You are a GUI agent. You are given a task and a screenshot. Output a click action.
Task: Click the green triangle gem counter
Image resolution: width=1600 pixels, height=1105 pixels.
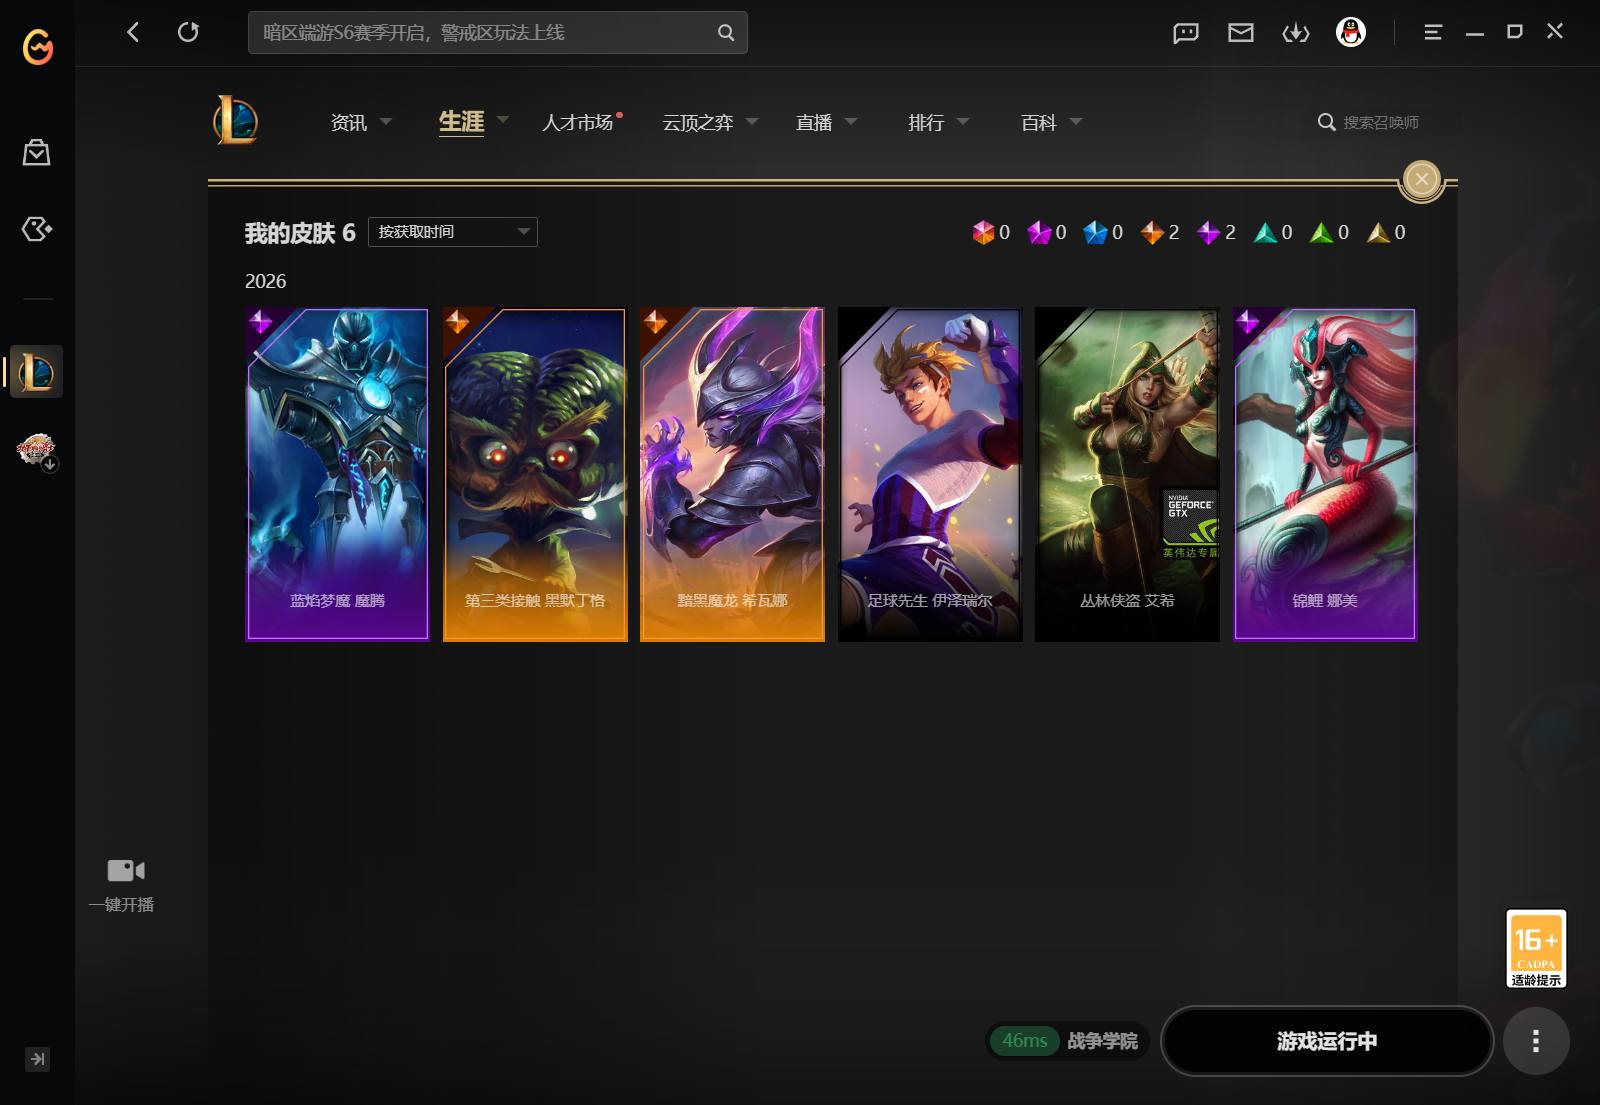tap(1322, 232)
